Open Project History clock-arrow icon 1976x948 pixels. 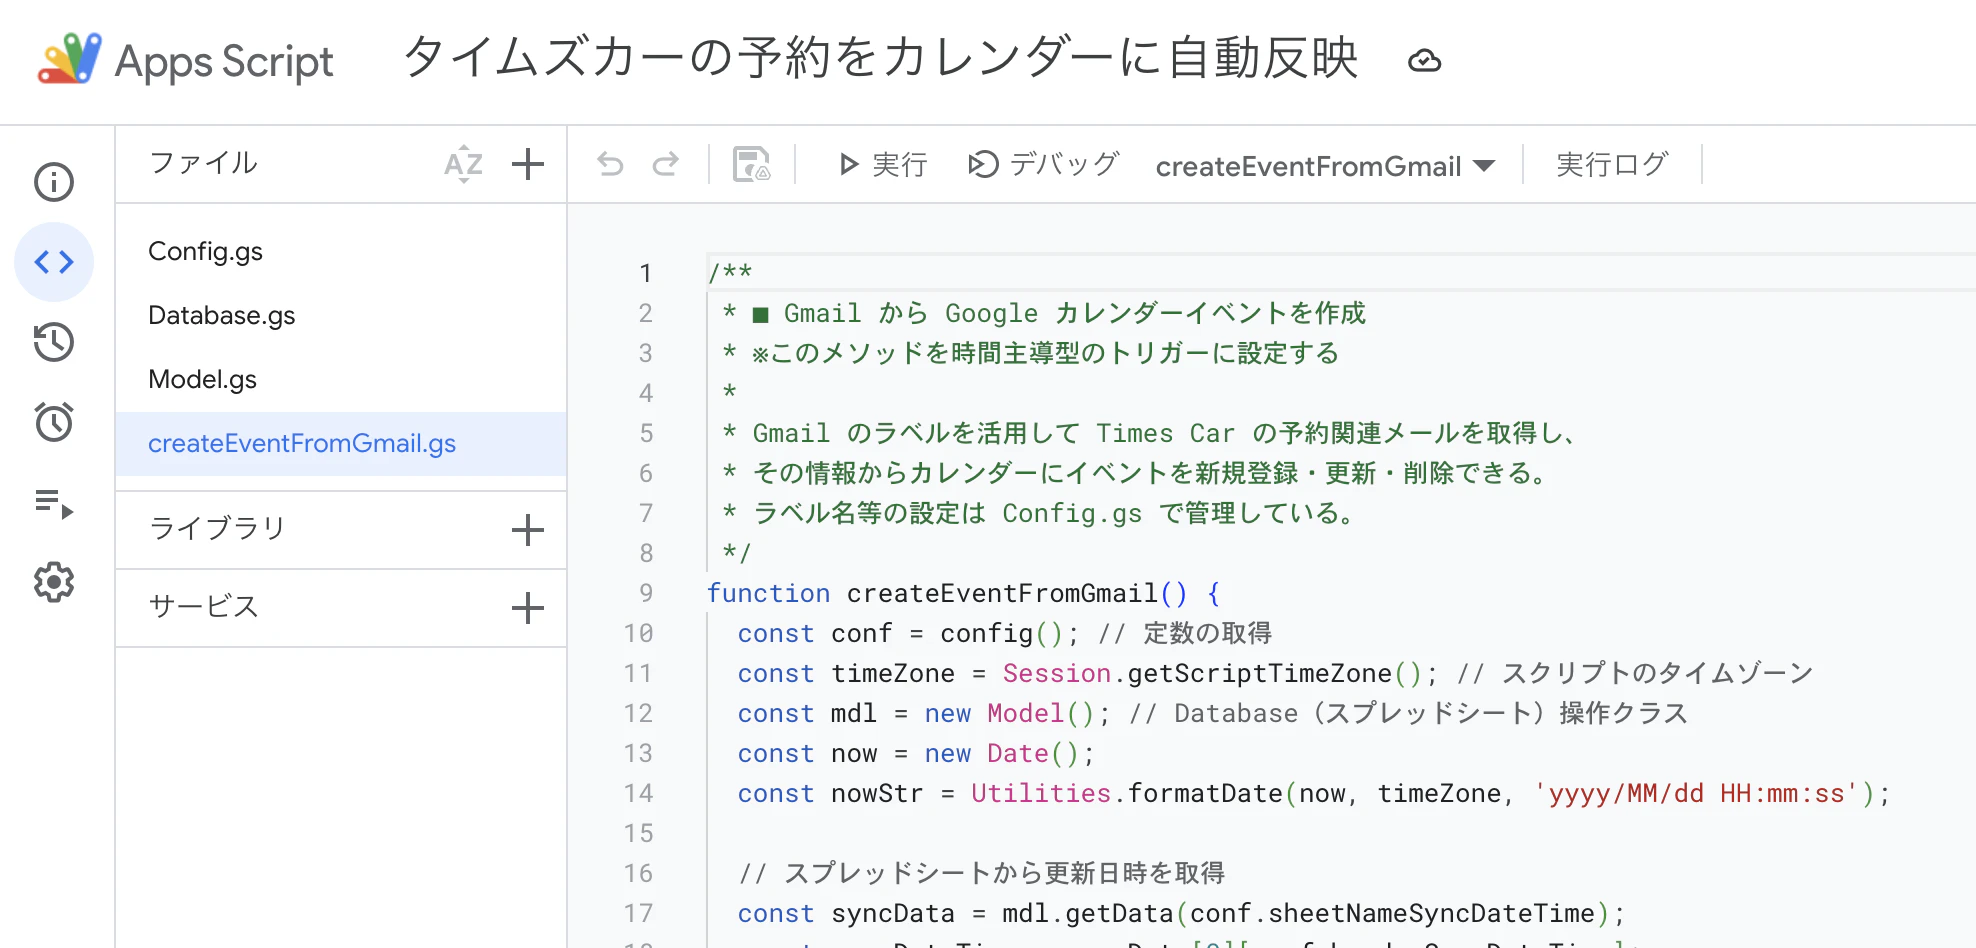(54, 342)
